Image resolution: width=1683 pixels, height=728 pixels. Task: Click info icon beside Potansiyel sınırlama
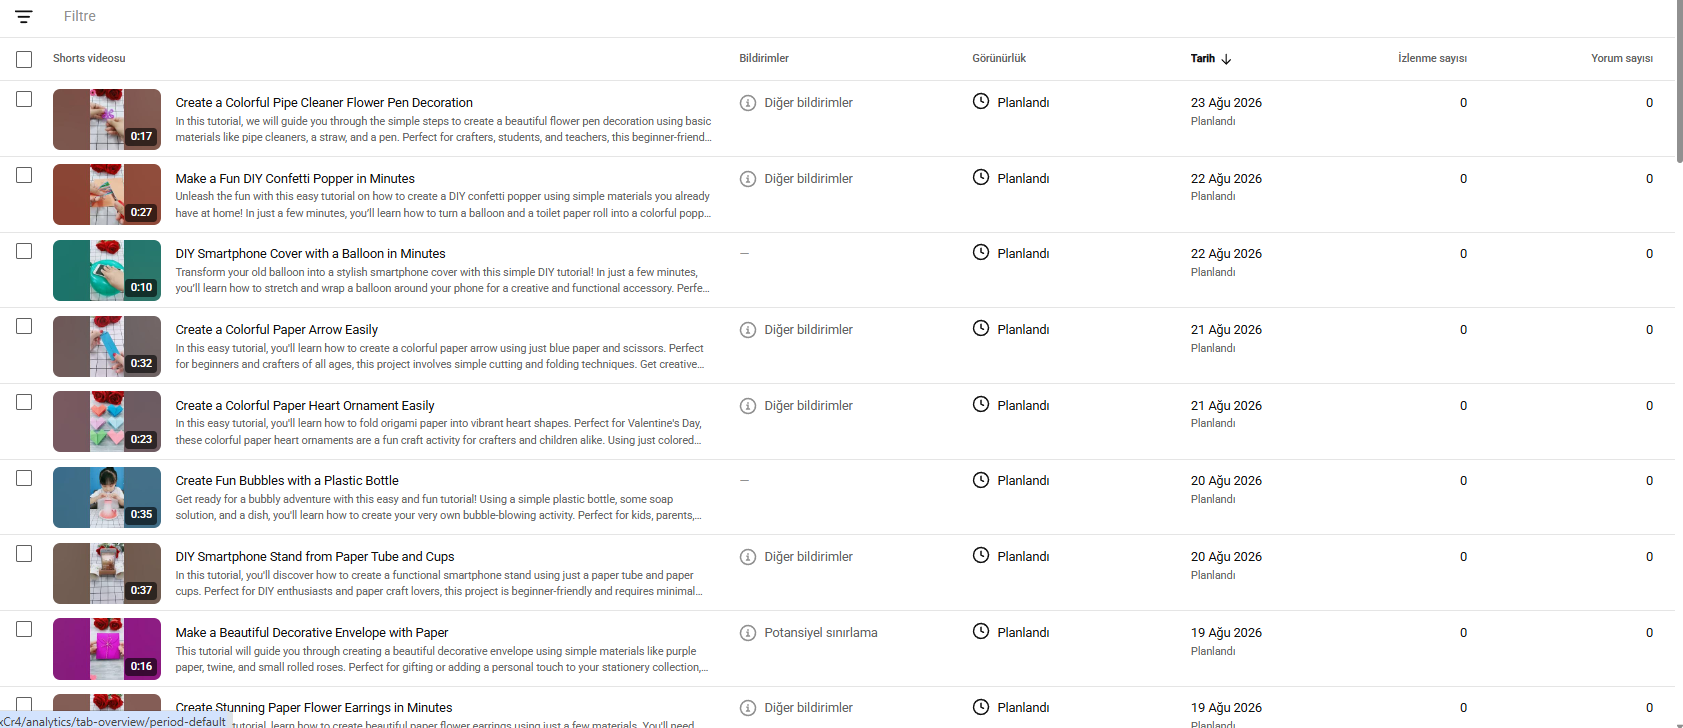[747, 633]
